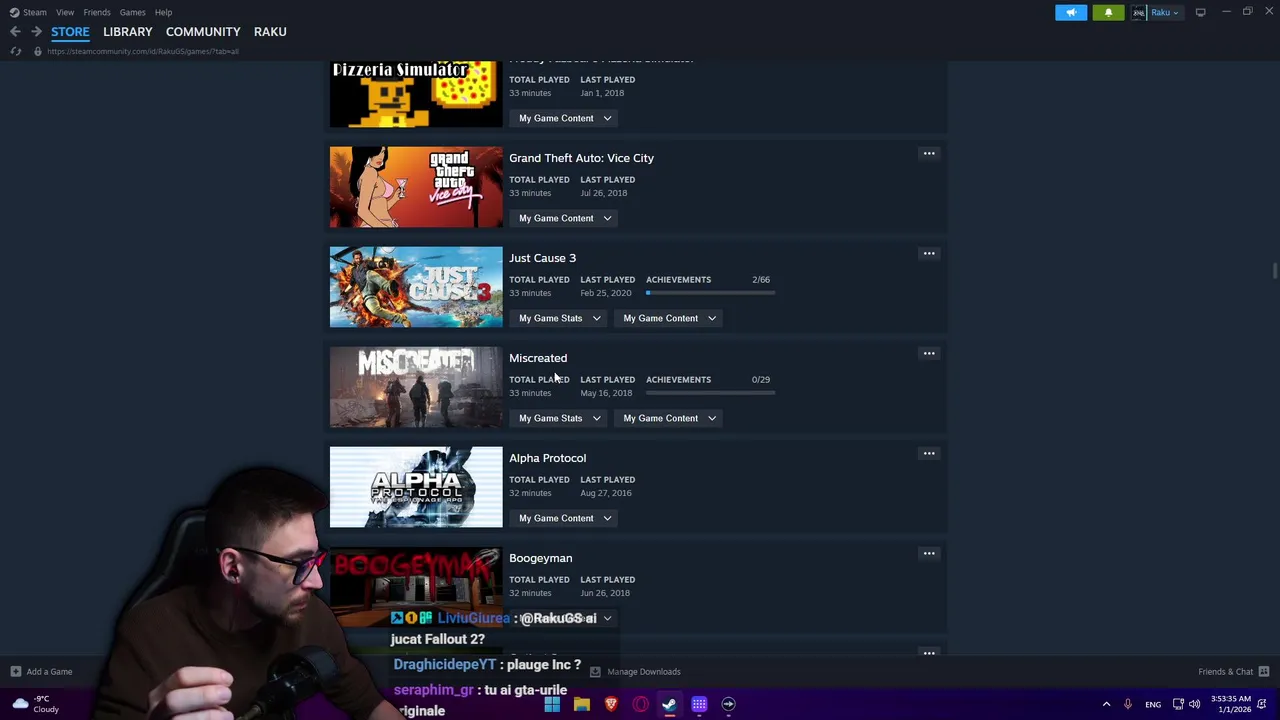The height and width of the screenshot is (720, 1280).
Task: Click the Alpha Protocol game thumbnail
Action: click(416, 487)
